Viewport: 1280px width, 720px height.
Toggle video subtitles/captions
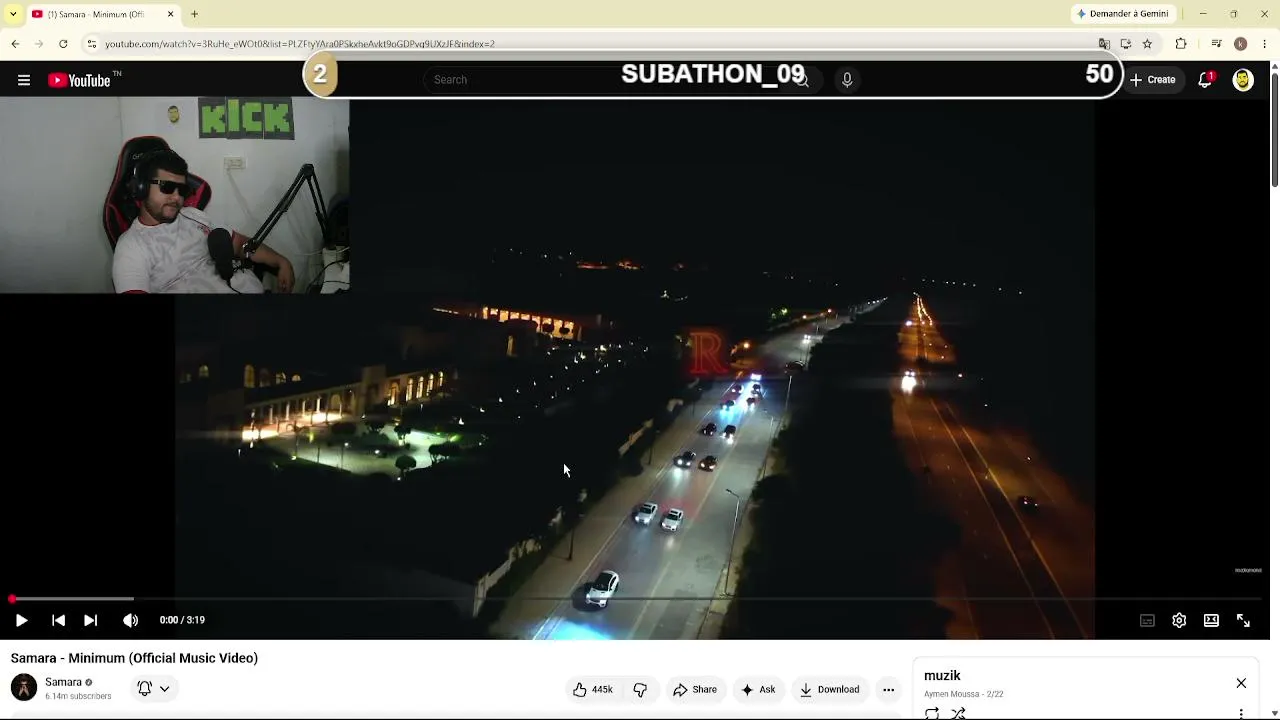(1147, 620)
